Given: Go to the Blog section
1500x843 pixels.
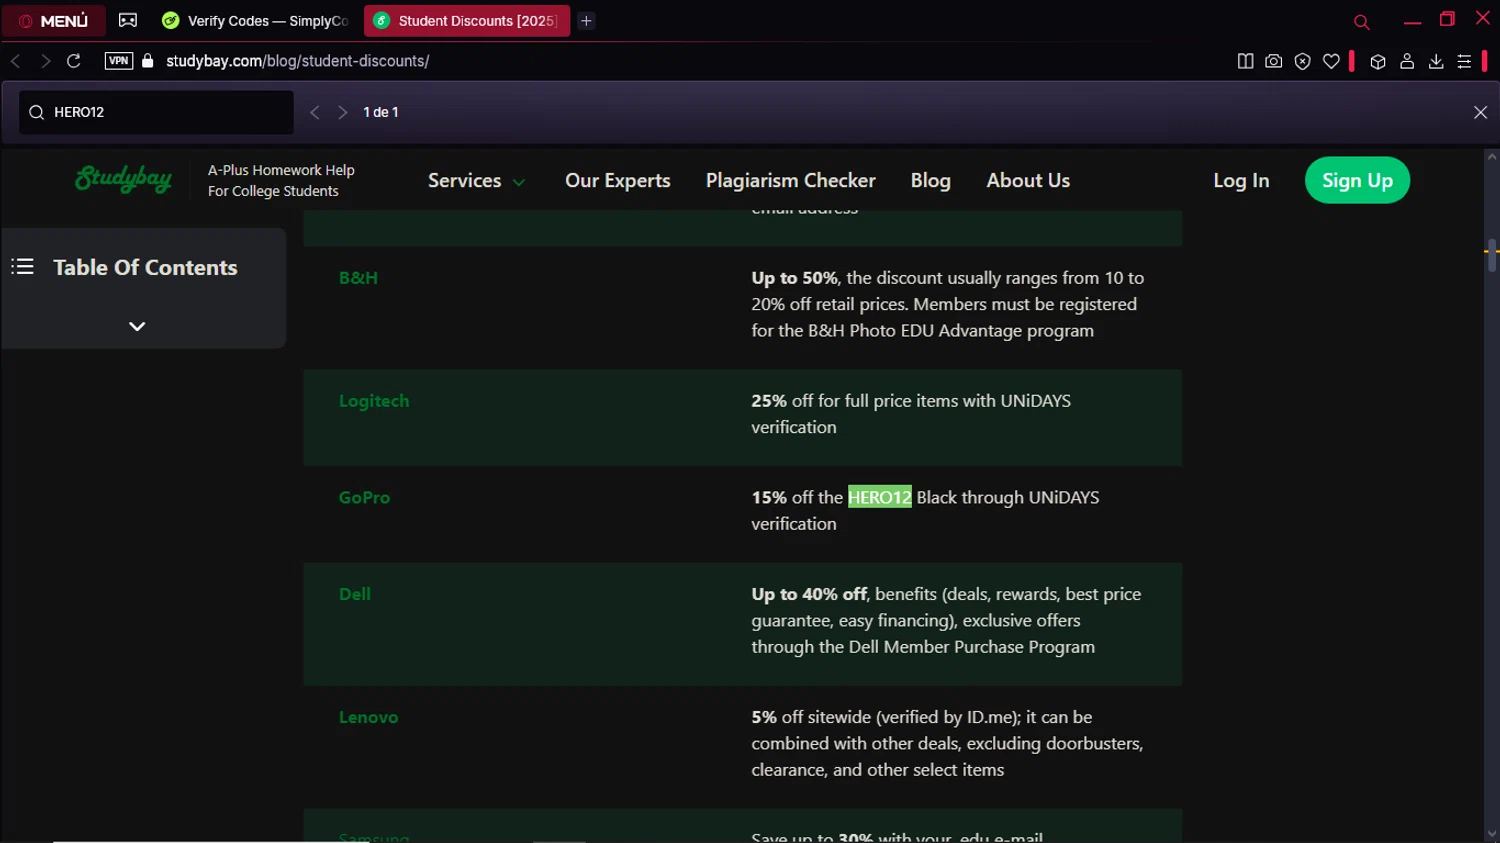Looking at the screenshot, I should click(x=931, y=181).
